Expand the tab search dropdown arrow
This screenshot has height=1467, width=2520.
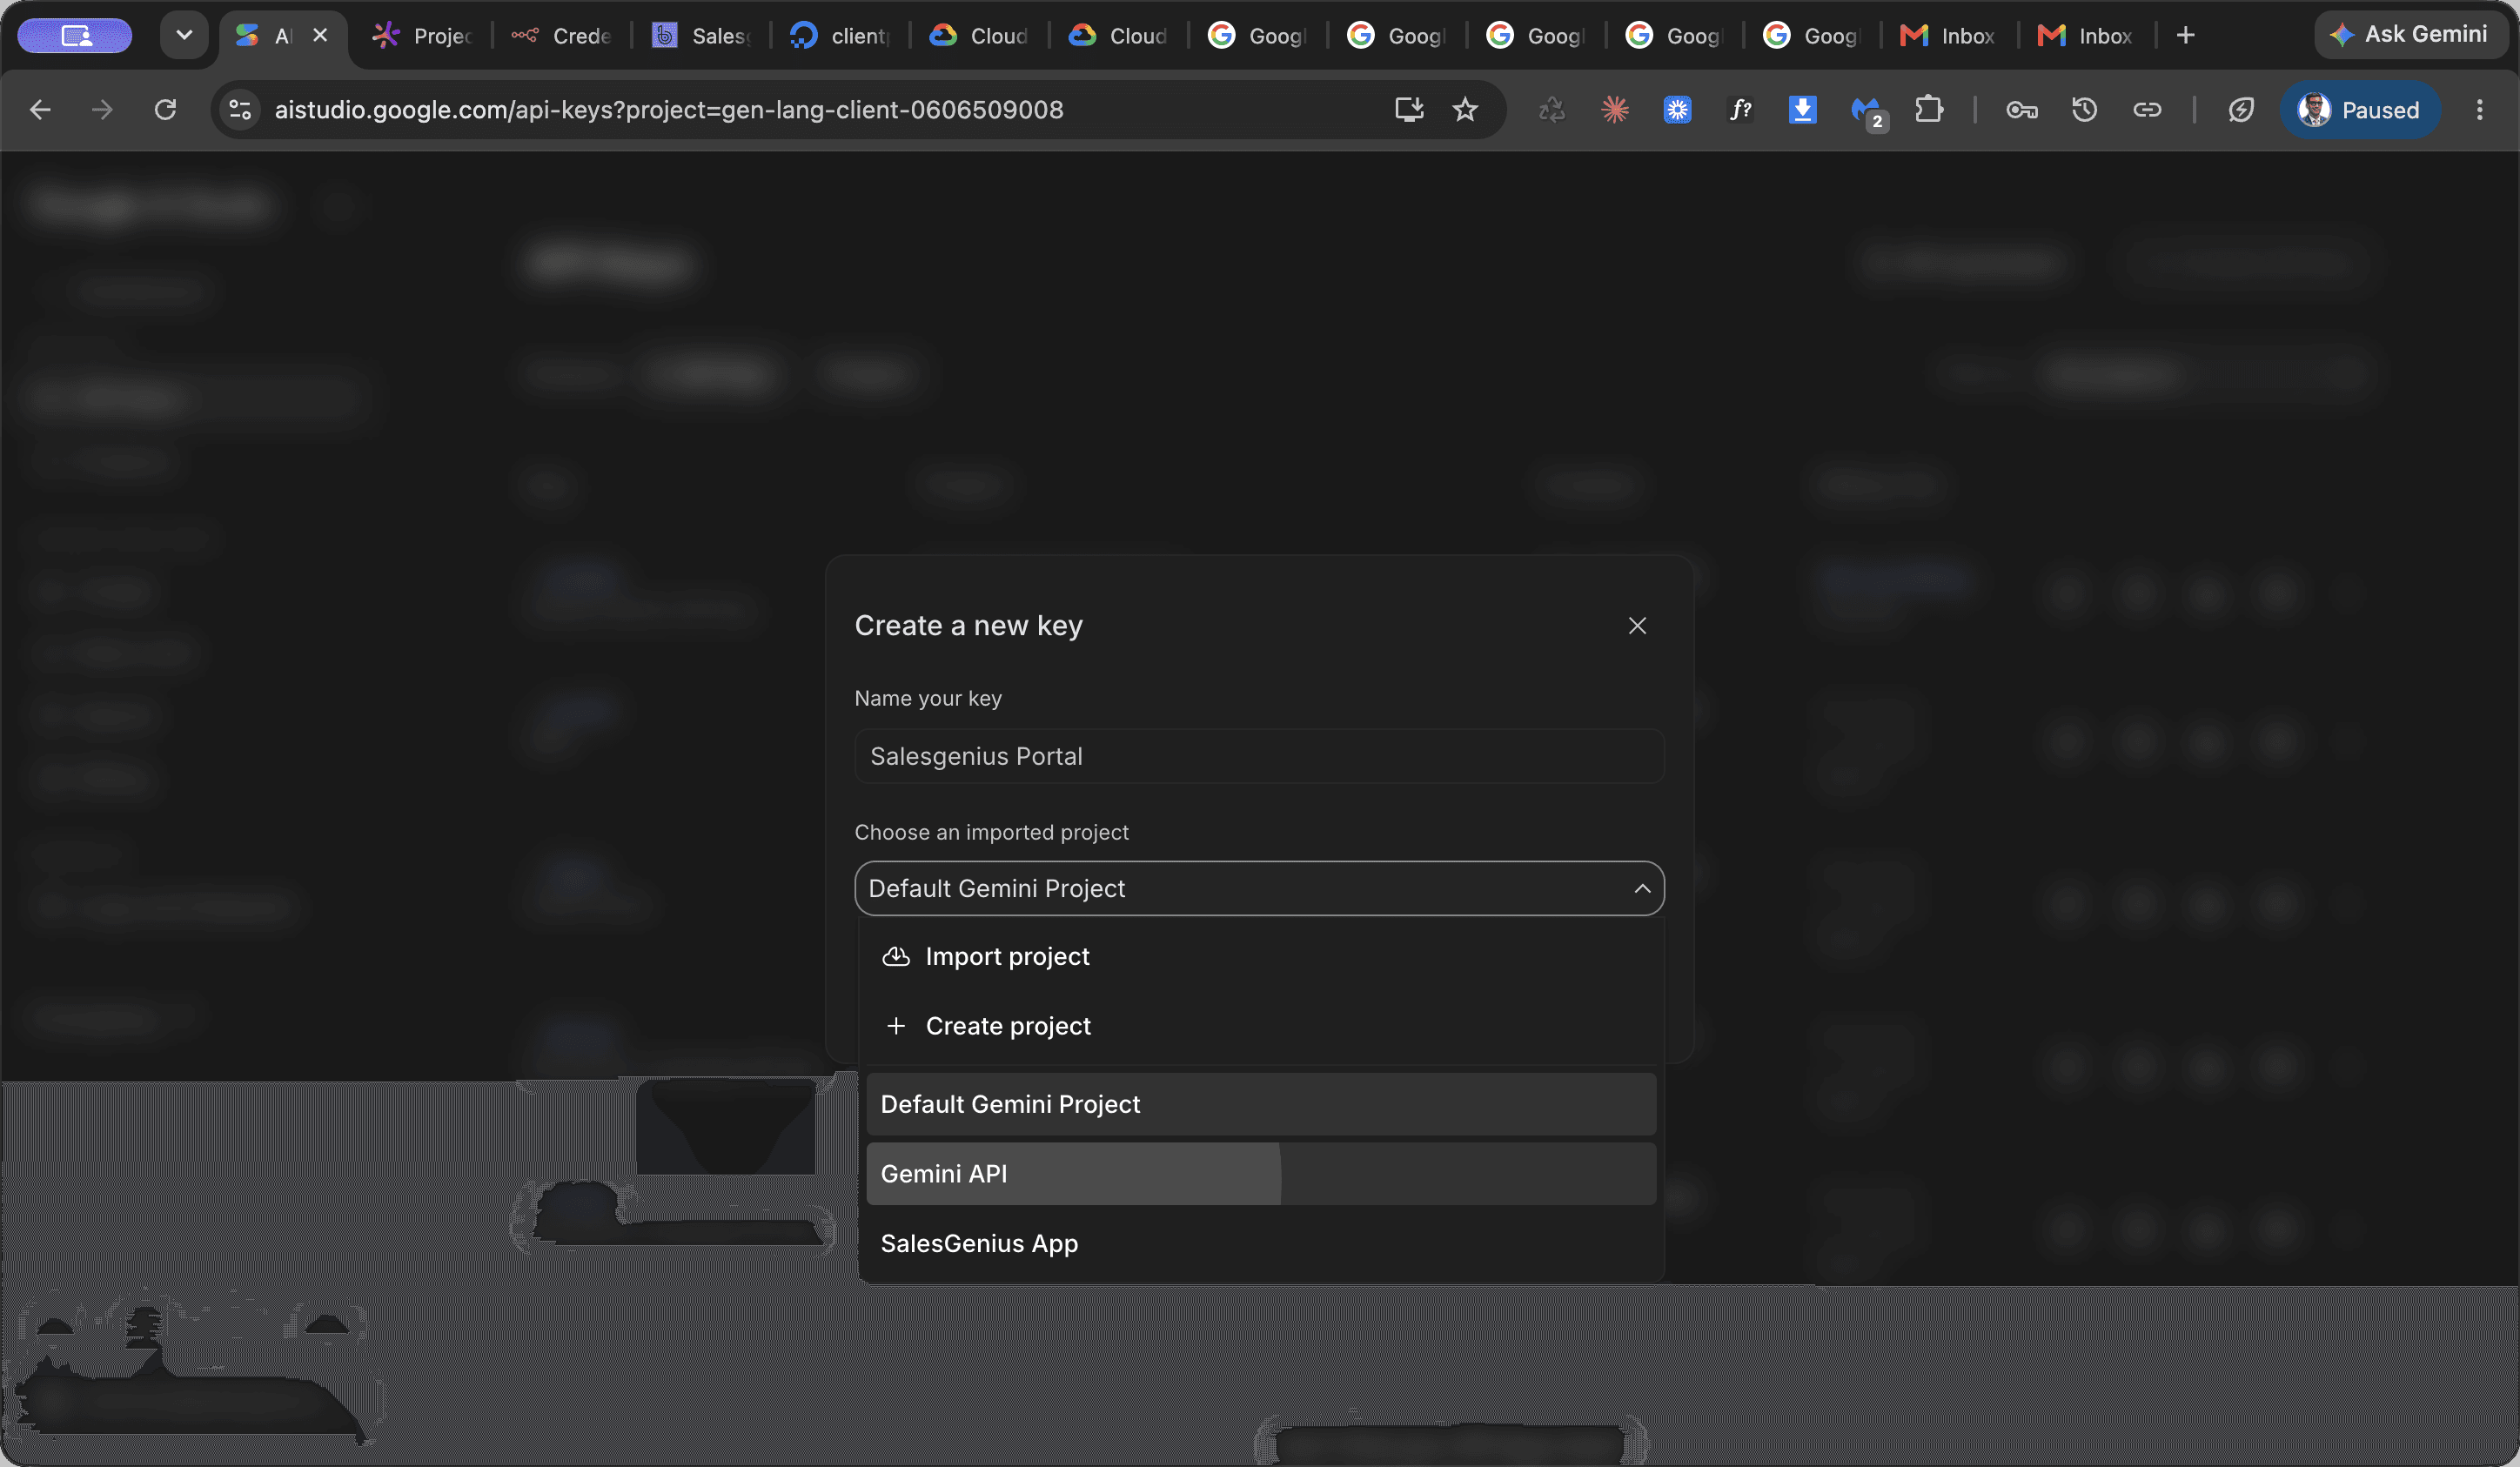[184, 35]
